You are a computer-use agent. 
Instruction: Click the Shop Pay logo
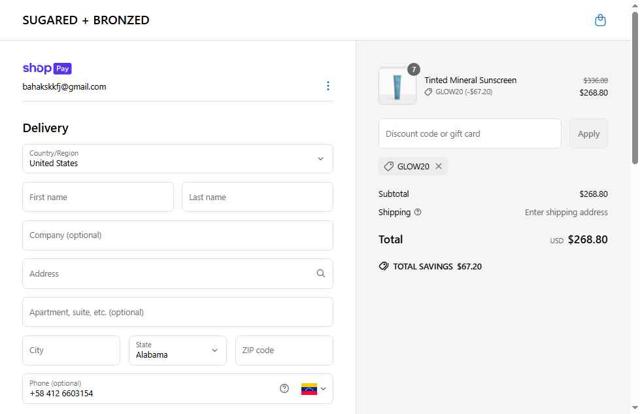click(x=47, y=68)
